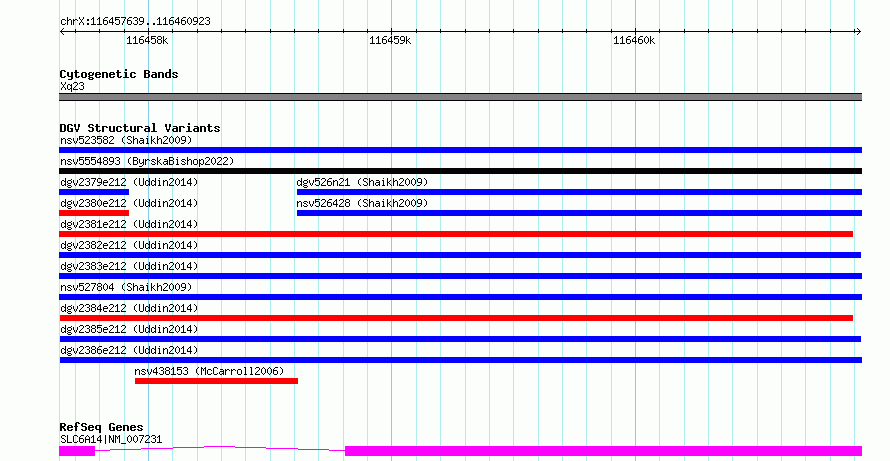Open the dgv2381e212 (Uddin2014) label
The height and width of the screenshot is (461, 890).
pyautogui.click(x=129, y=224)
